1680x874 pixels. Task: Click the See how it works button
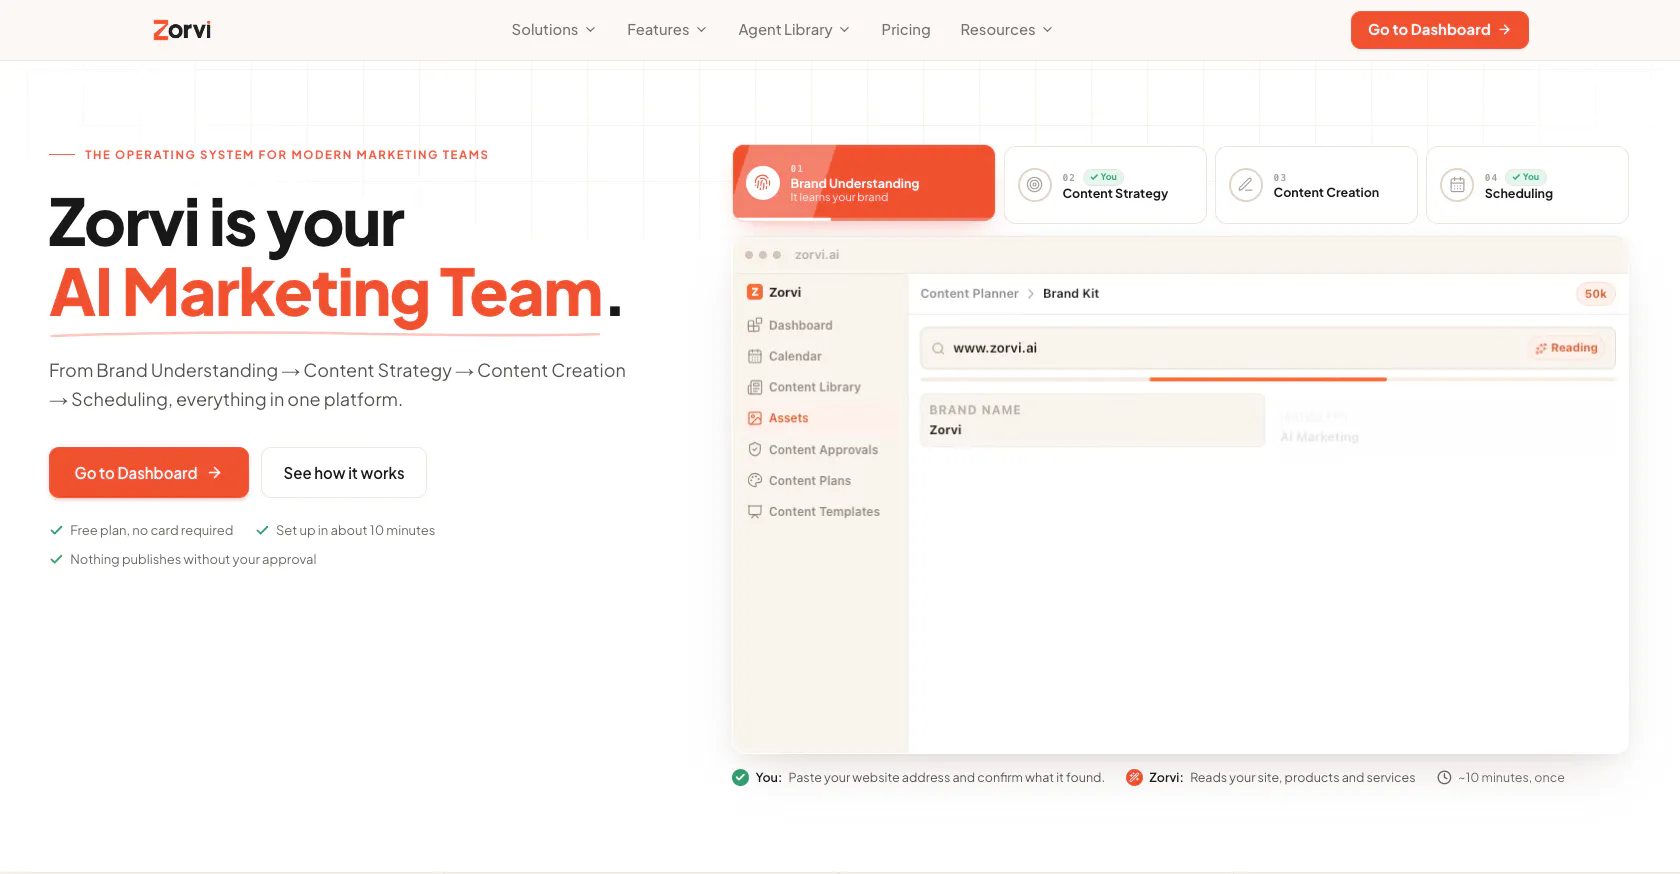[x=344, y=473]
